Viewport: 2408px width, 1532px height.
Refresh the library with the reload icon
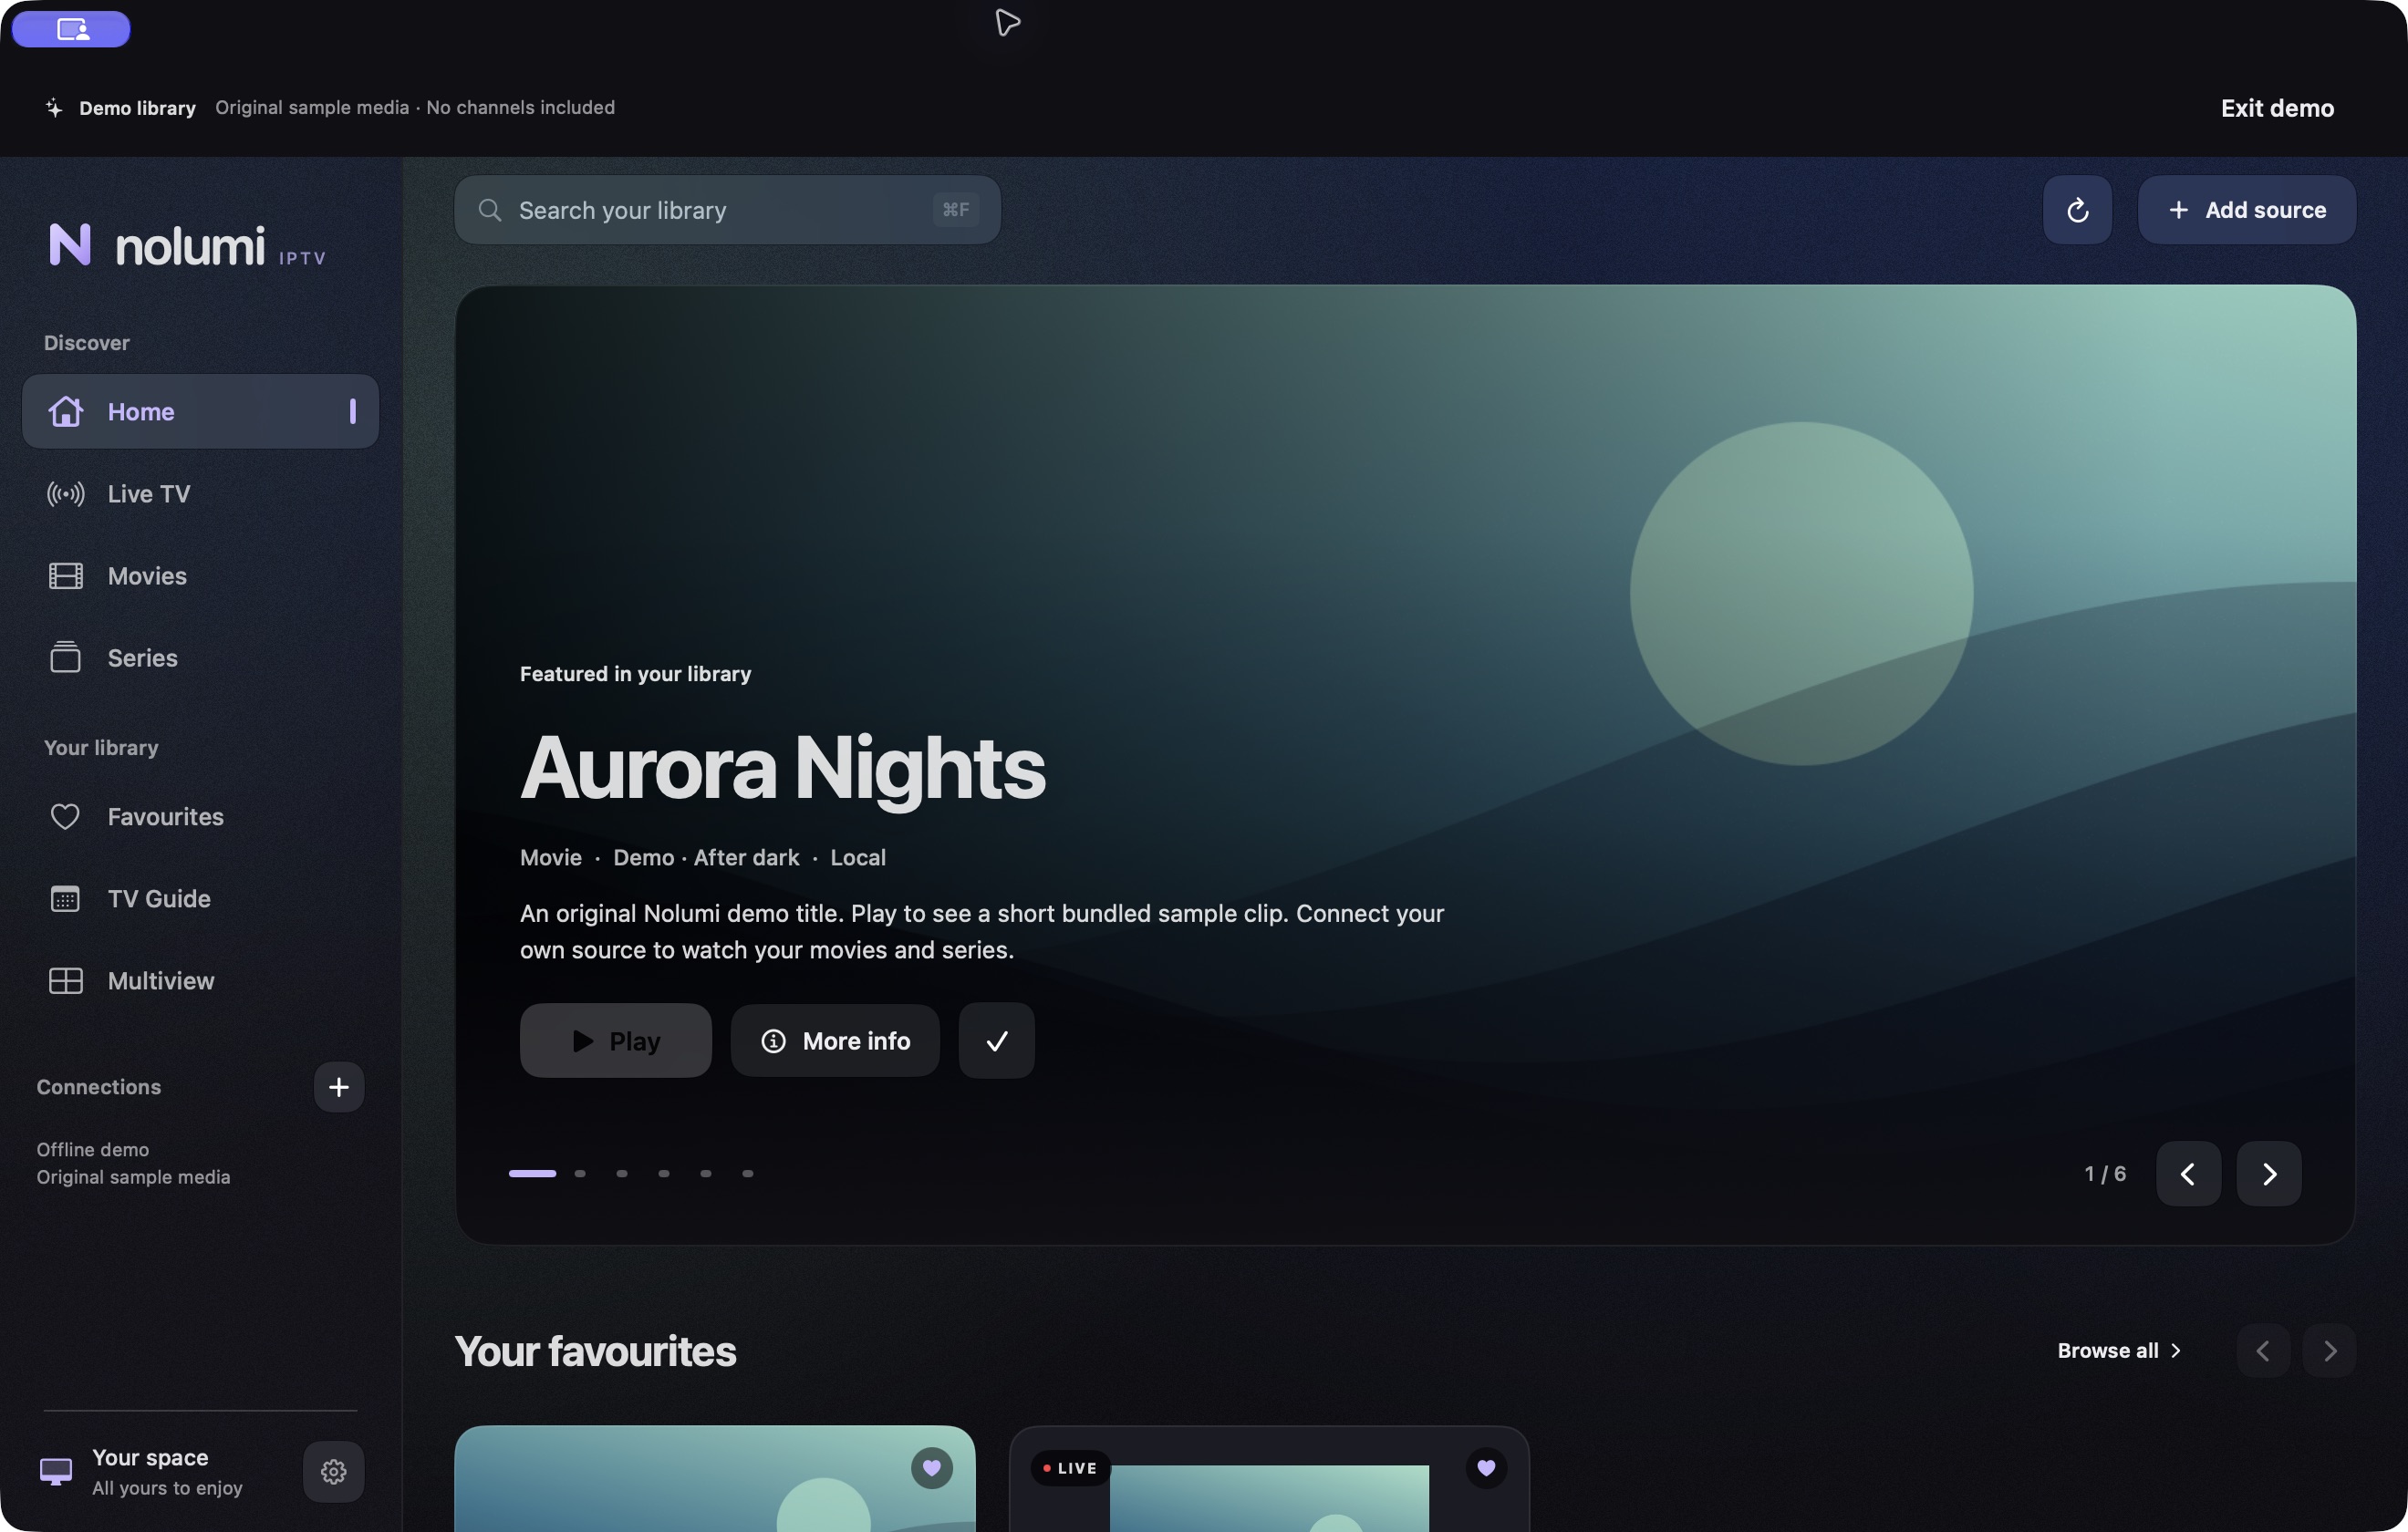click(x=2077, y=210)
